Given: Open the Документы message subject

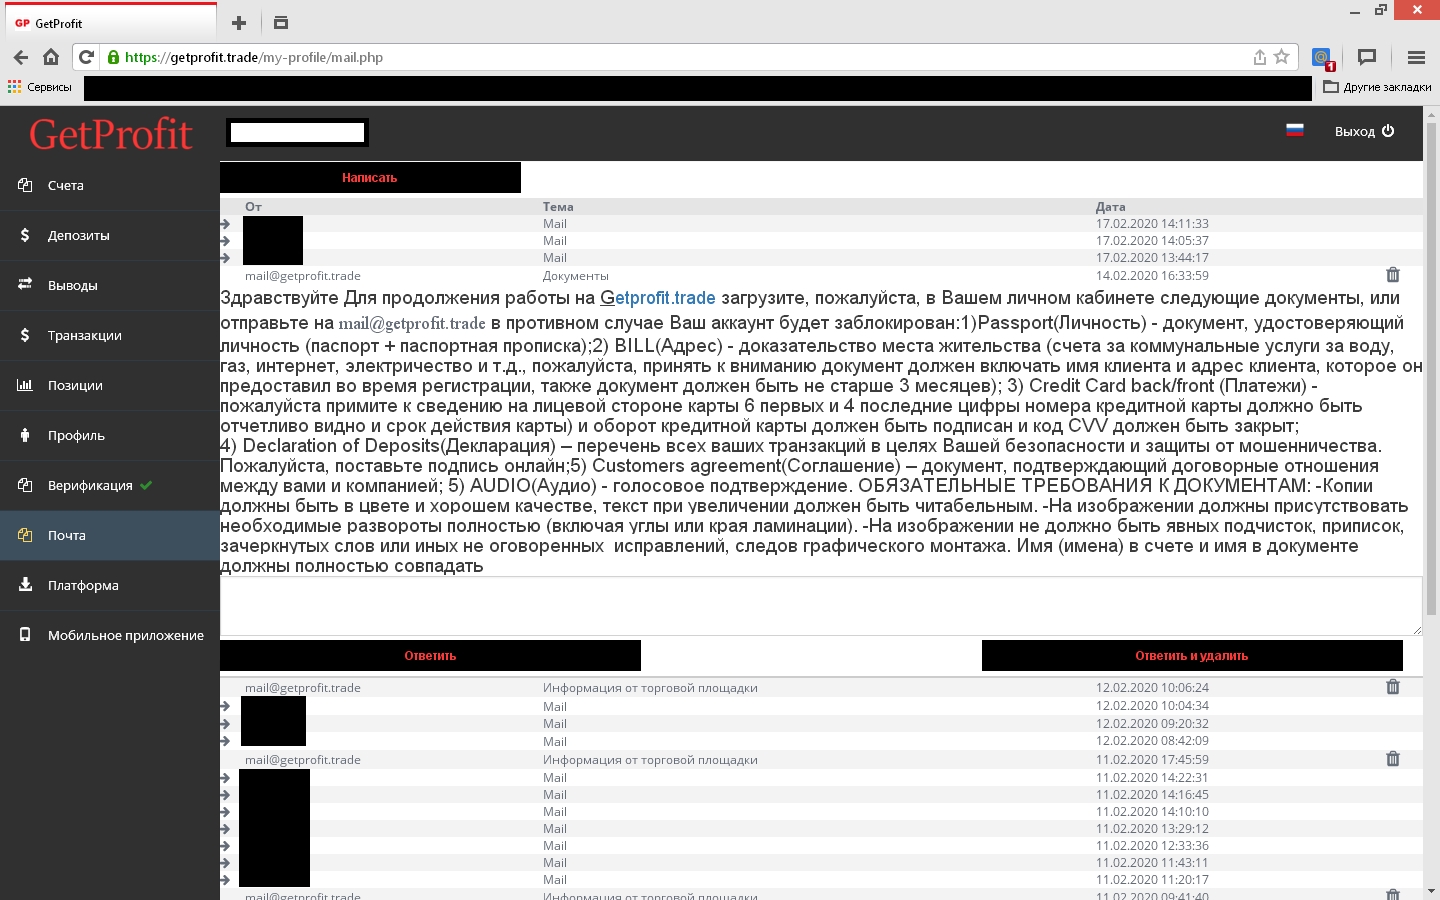Looking at the screenshot, I should click(575, 276).
